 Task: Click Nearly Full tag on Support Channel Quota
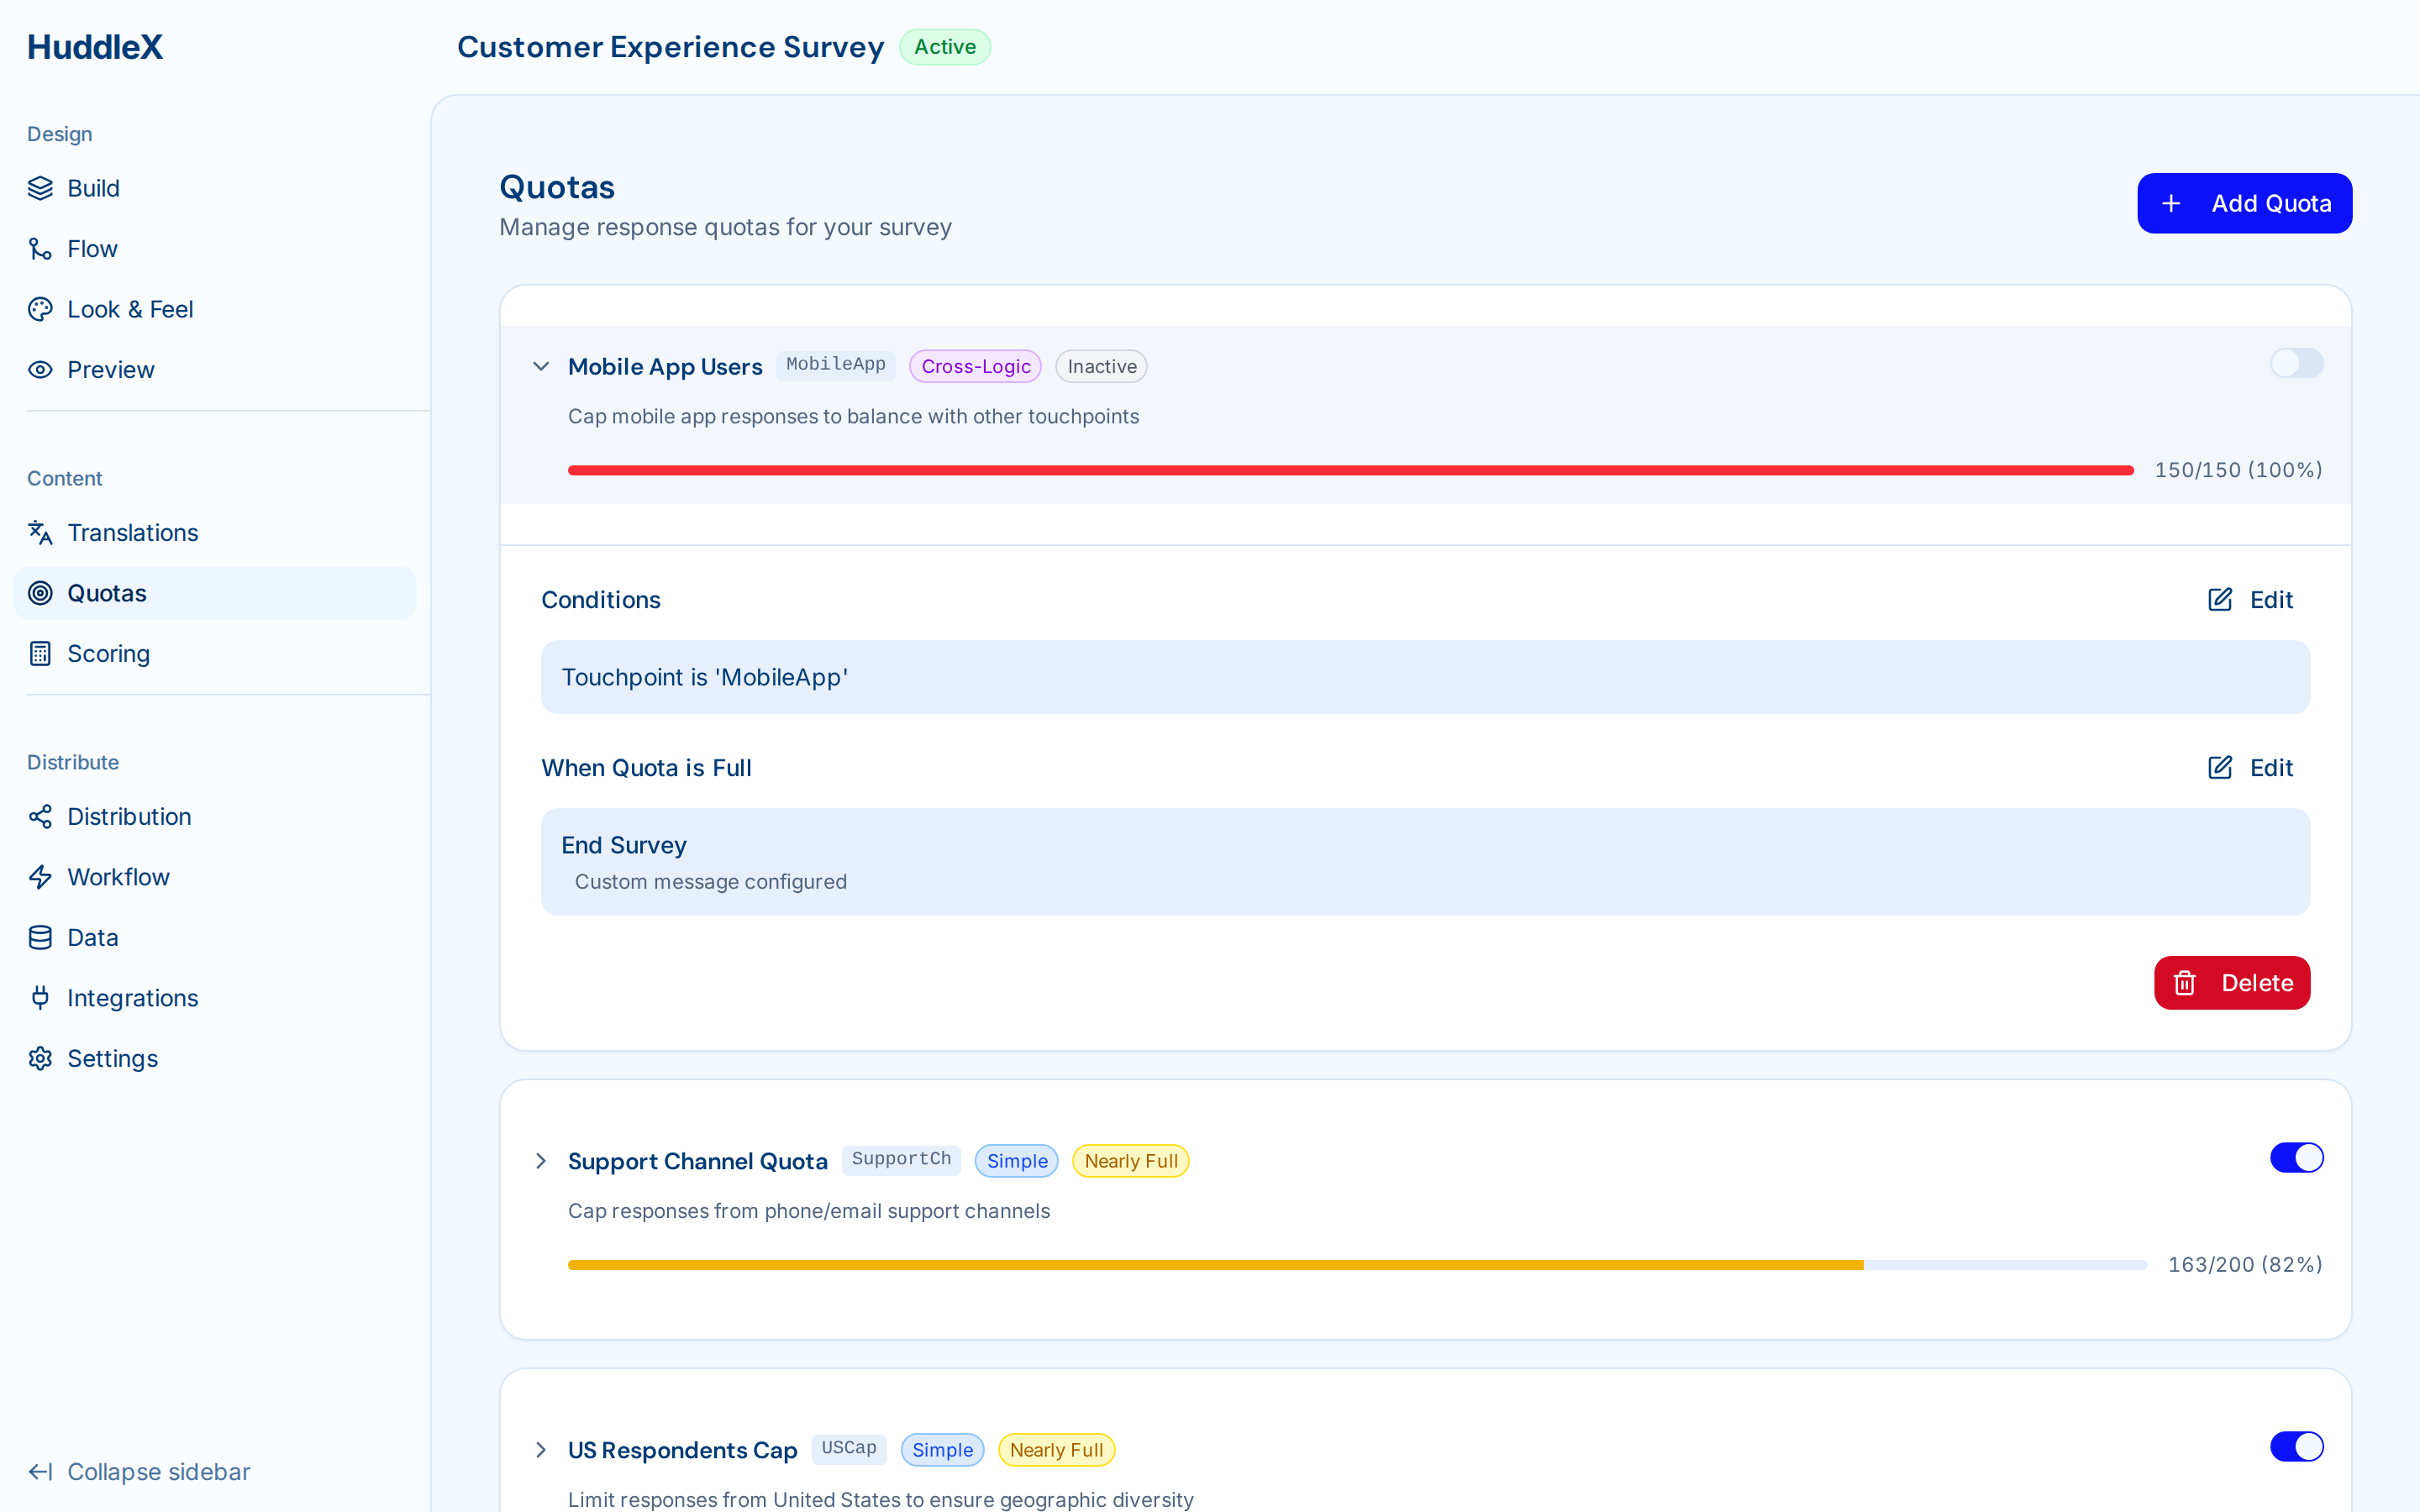click(x=1130, y=1161)
